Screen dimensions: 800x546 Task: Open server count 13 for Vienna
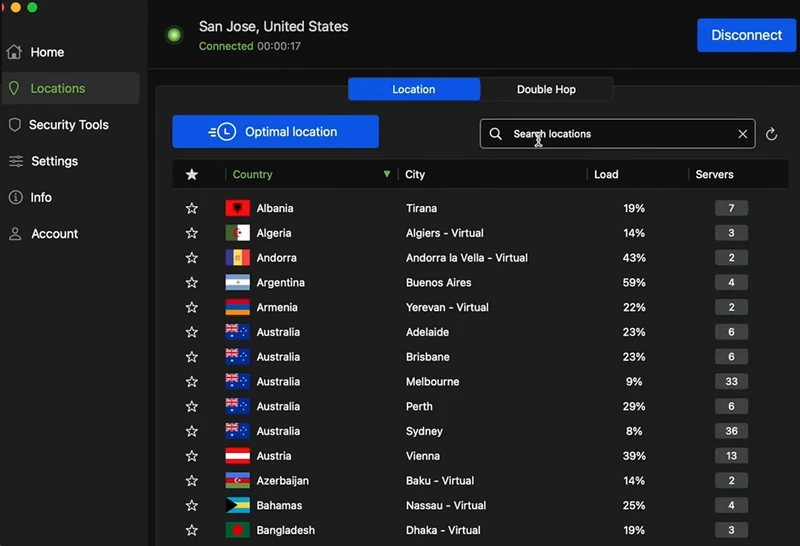[731, 456]
